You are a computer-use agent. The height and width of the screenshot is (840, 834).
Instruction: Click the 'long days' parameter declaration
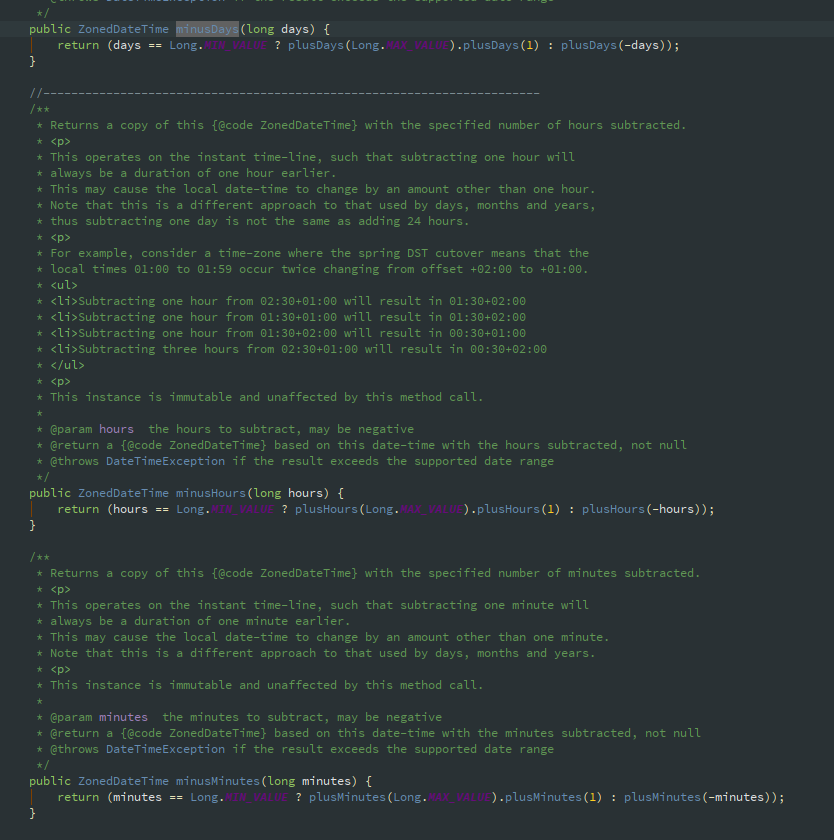coord(277,29)
